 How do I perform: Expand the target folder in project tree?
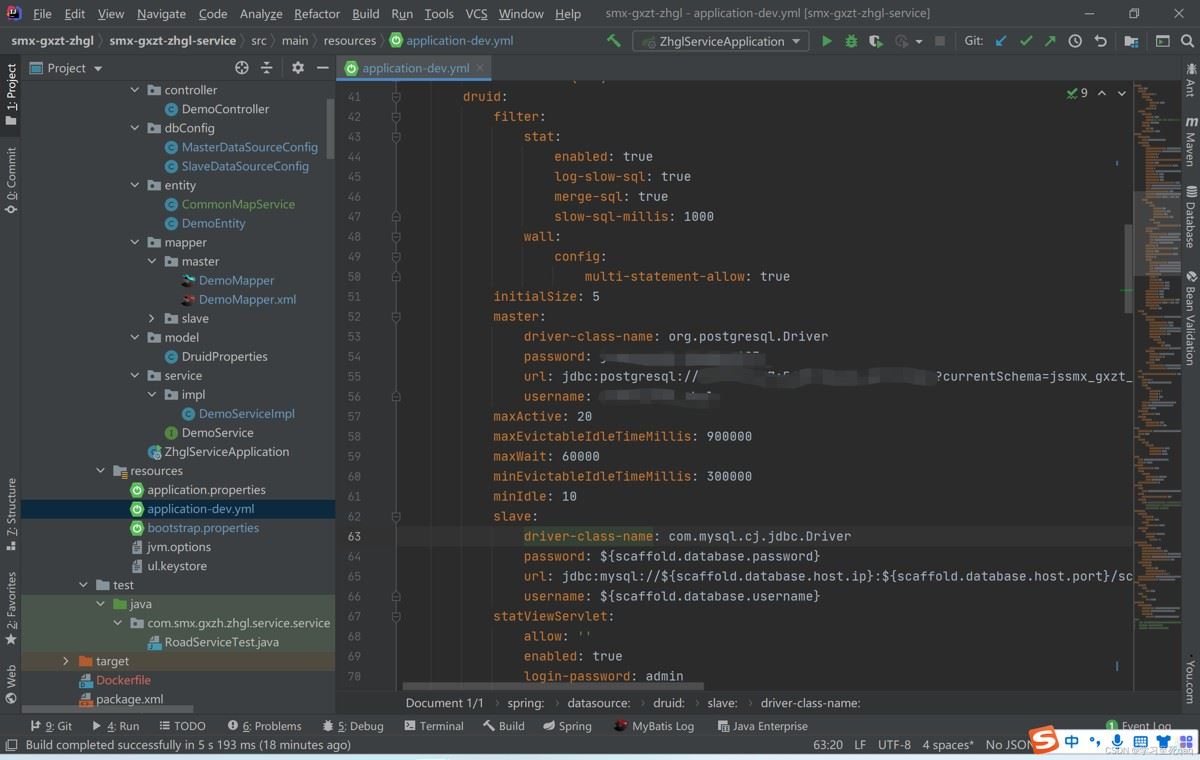(66, 661)
